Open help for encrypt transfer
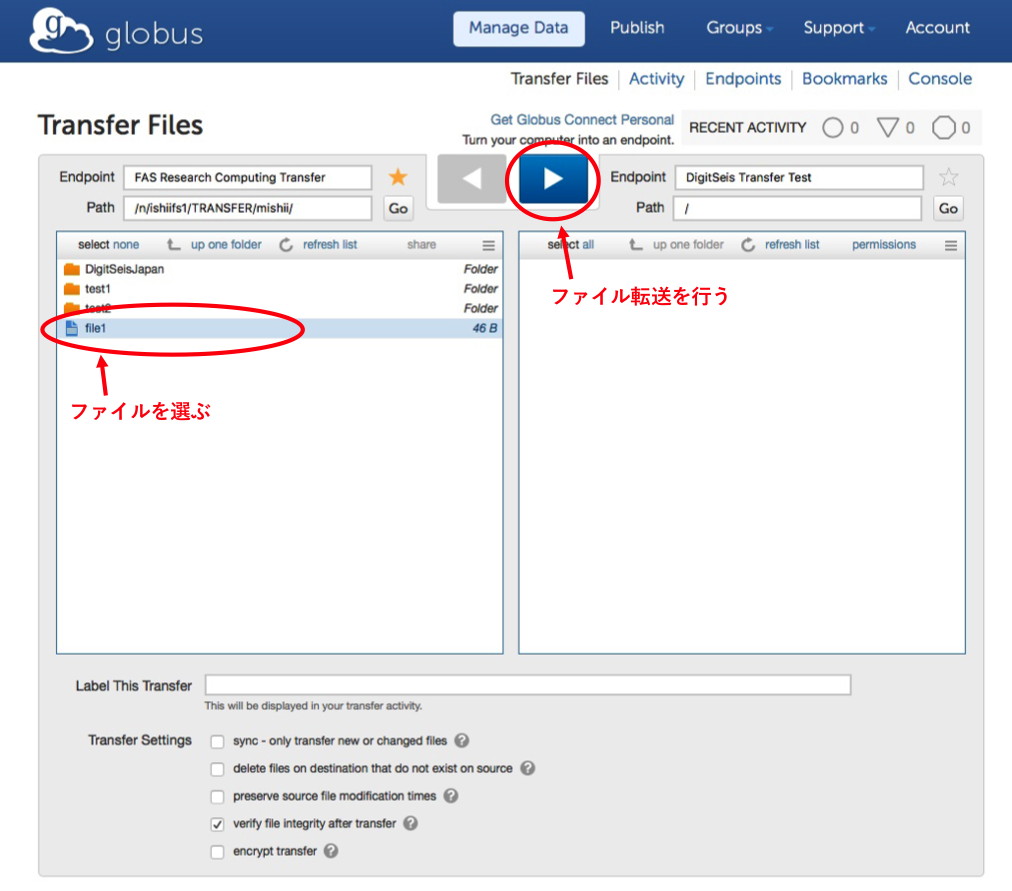Screen dimensions: 1012x891 click(x=331, y=851)
